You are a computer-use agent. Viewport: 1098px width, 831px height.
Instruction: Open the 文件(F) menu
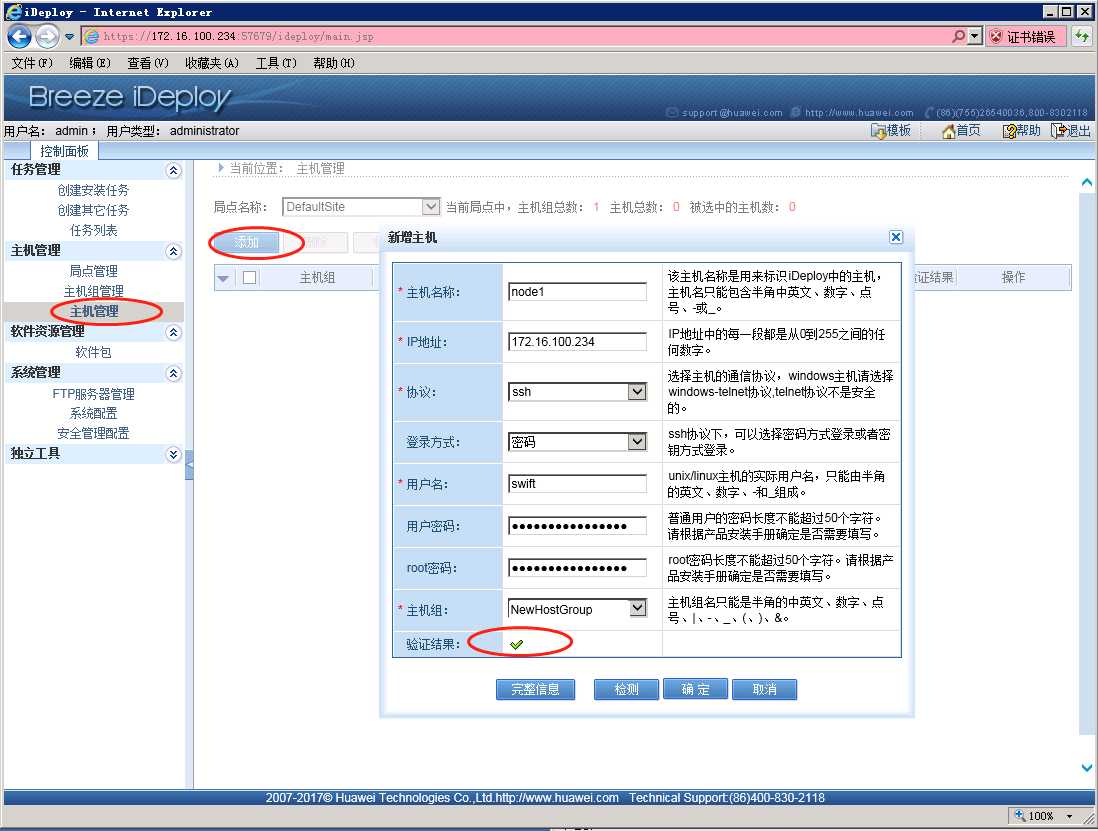pyautogui.click(x=32, y=63)
